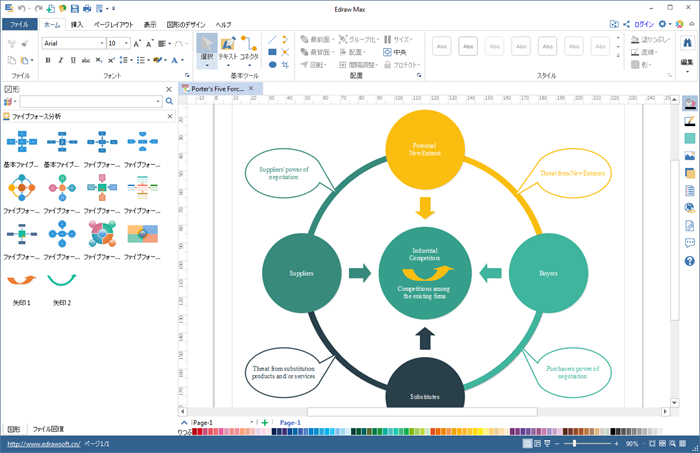The image size is (700, 453).
Task: Toggle Italic text style
Action: [60, 60]
